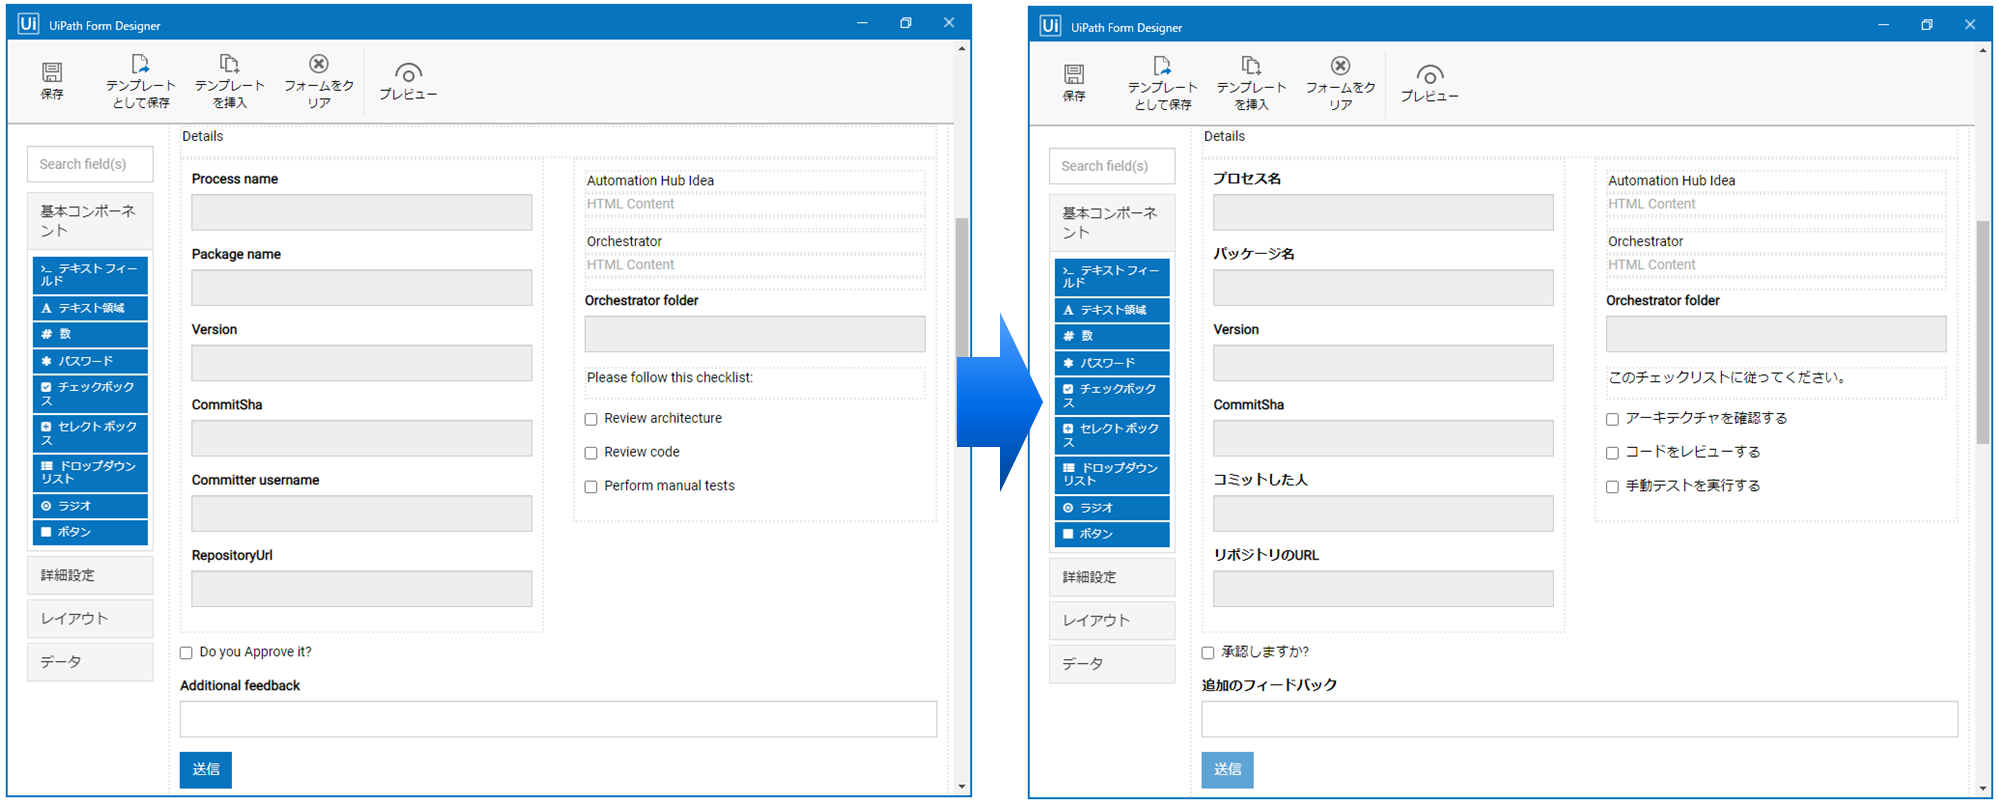The image size is (1999, 804).
Task: Expand データ section in English-form window
Action: click(90, 661)
